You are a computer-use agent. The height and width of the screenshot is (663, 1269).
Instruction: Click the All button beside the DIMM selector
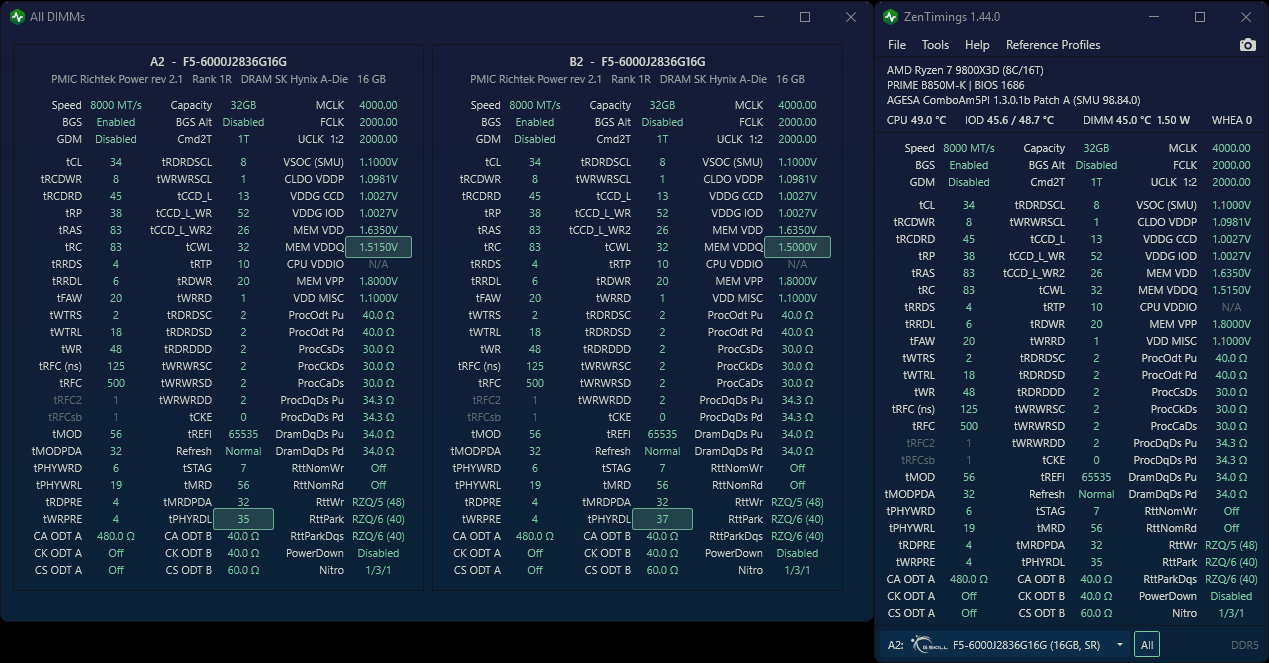tap(1147, 645)
